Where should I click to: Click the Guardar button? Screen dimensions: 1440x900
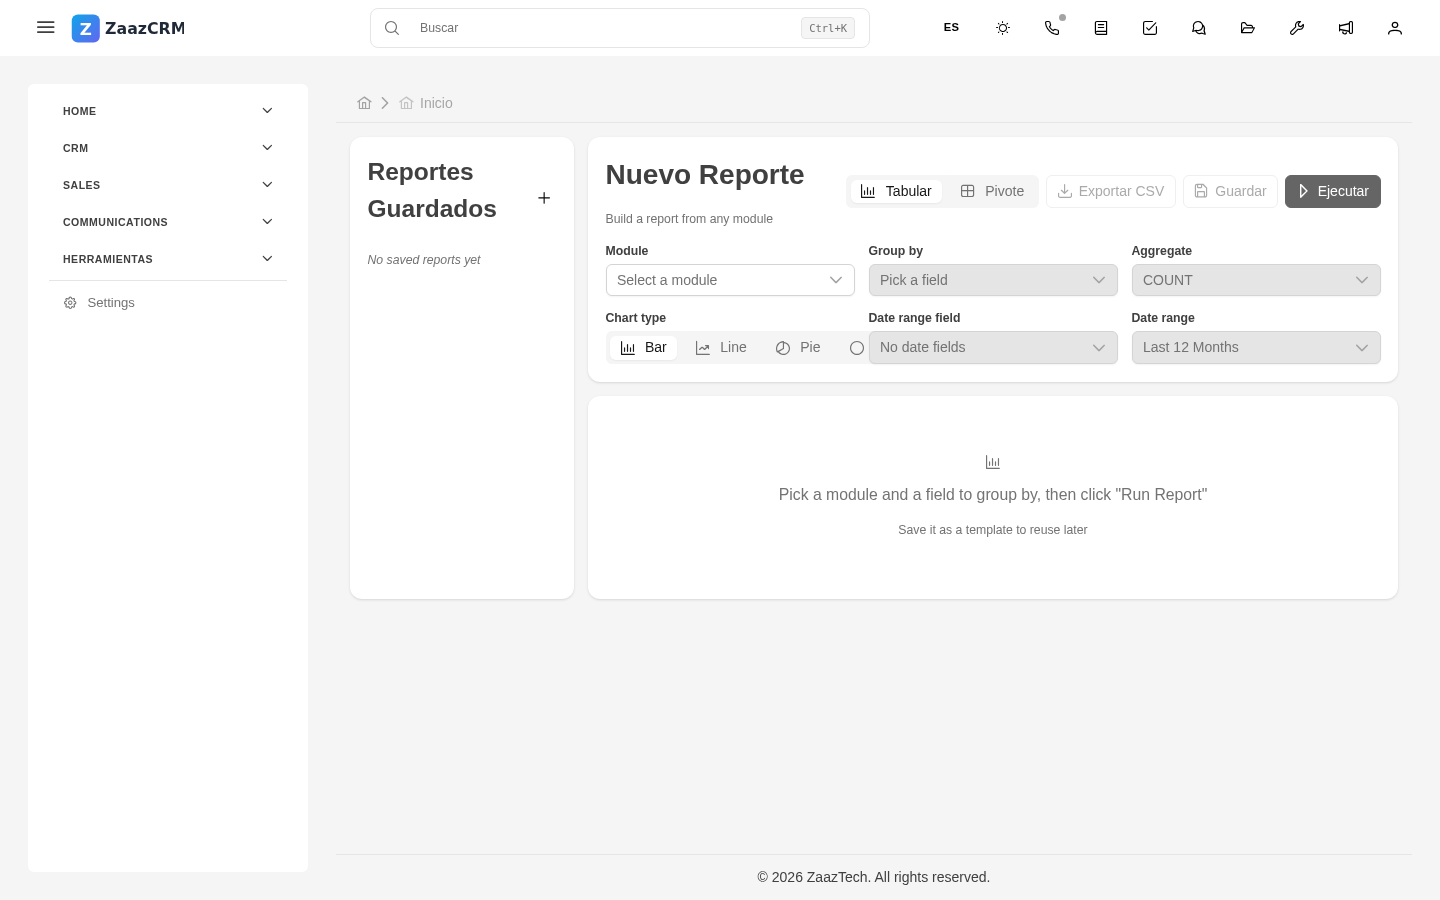tap(1230, 191)
